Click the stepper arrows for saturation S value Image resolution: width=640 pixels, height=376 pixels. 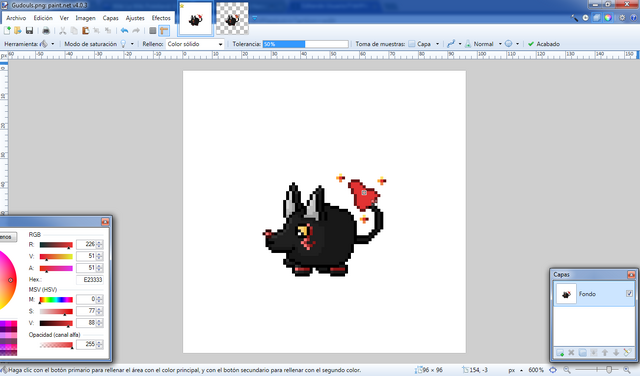(x=99, y=311)
